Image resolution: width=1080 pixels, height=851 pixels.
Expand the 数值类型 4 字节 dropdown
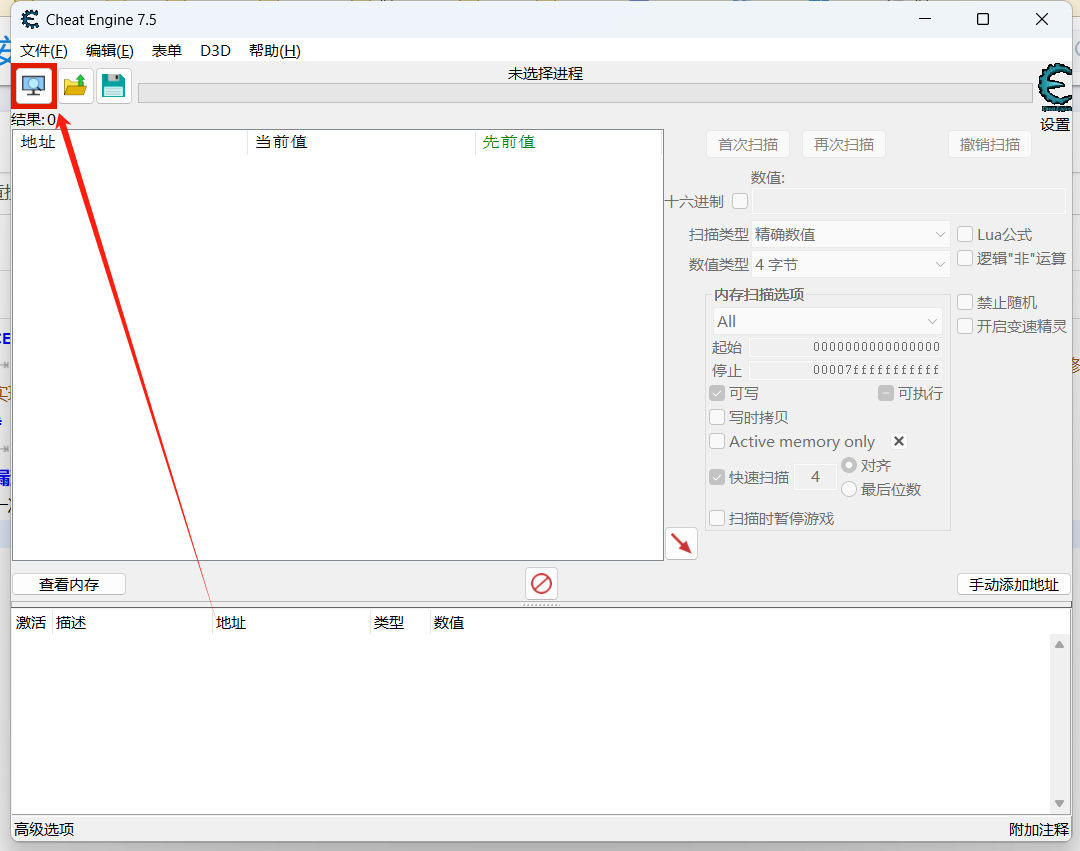coord(851,264)
